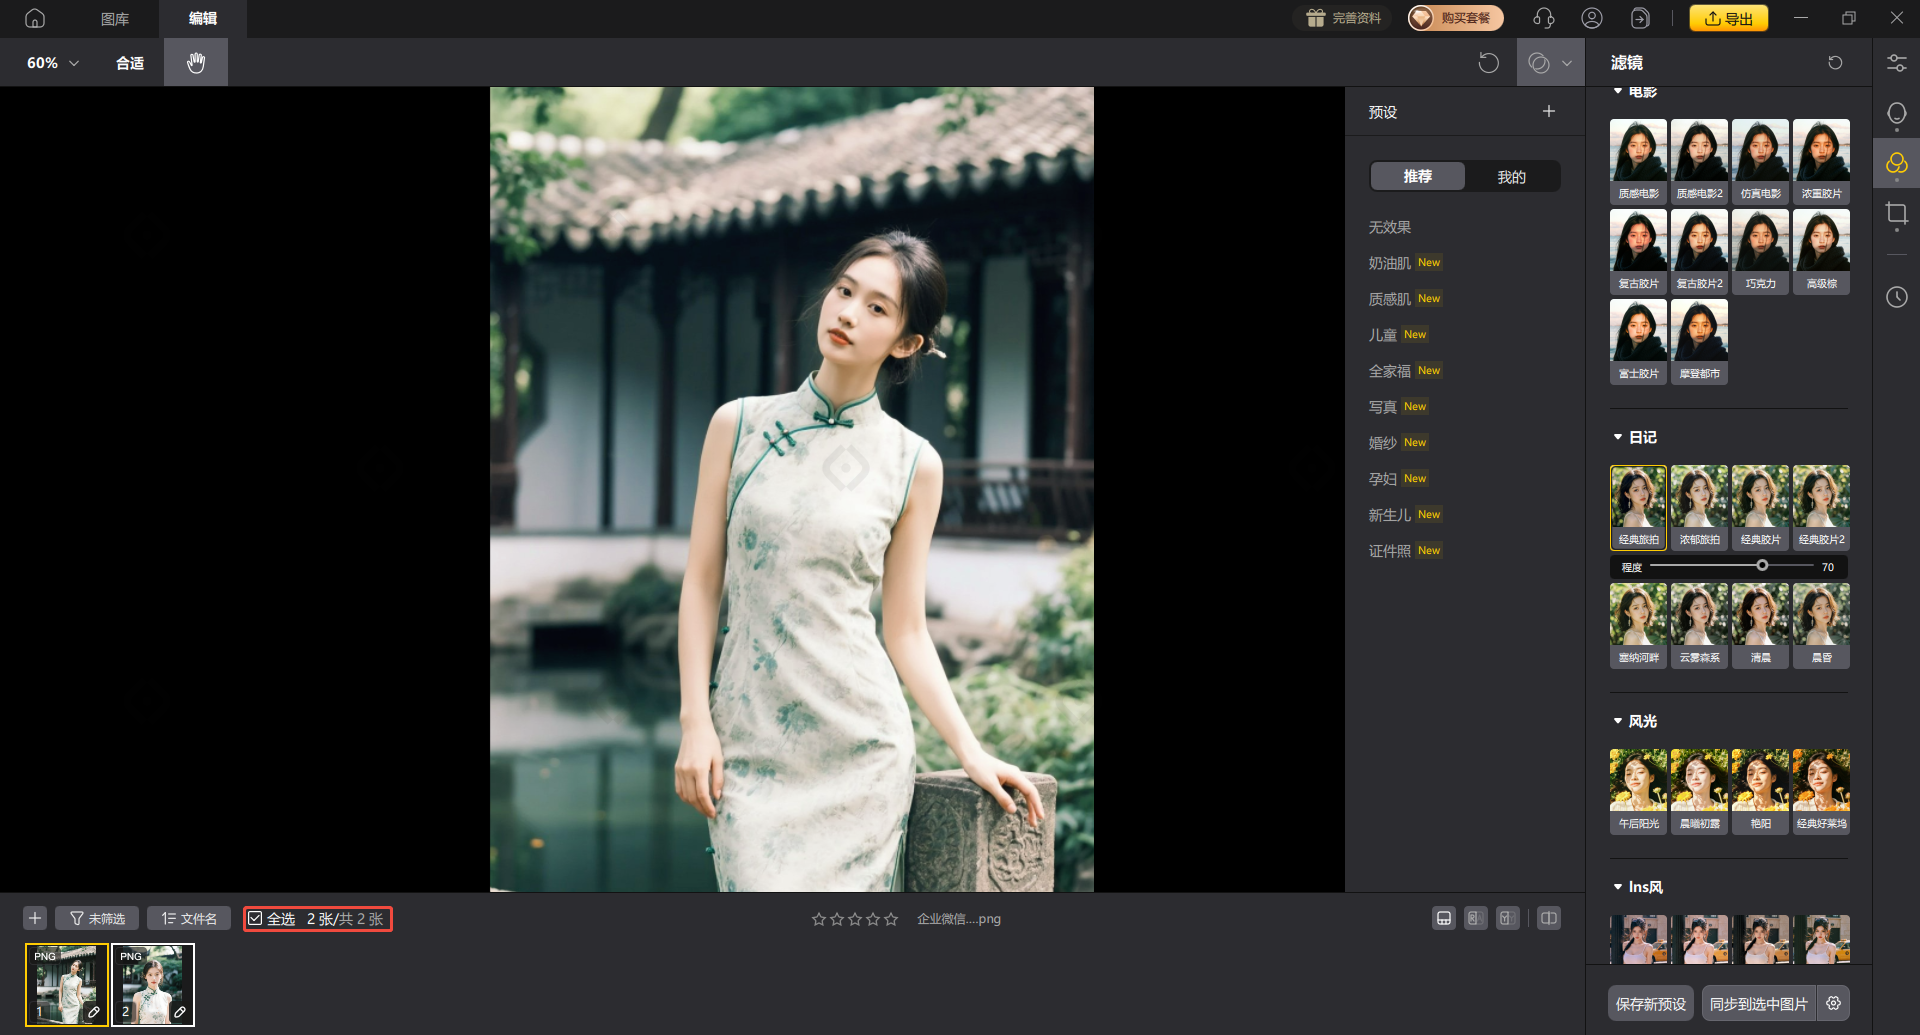This screenshot has width=1920, height=1035.
Task: Toggle the before/after compare view button
Action: click(x=1548, y=919)
